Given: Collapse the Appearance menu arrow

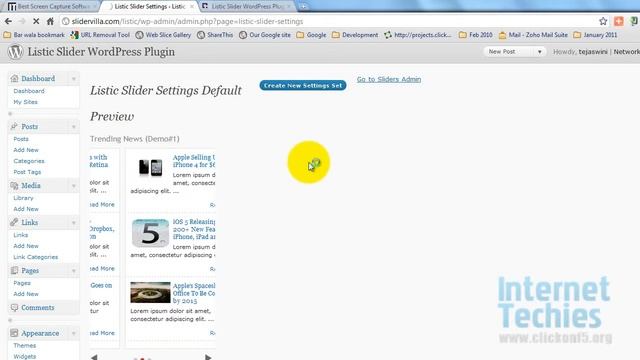Looking at the screenshot, I should 74,333.
